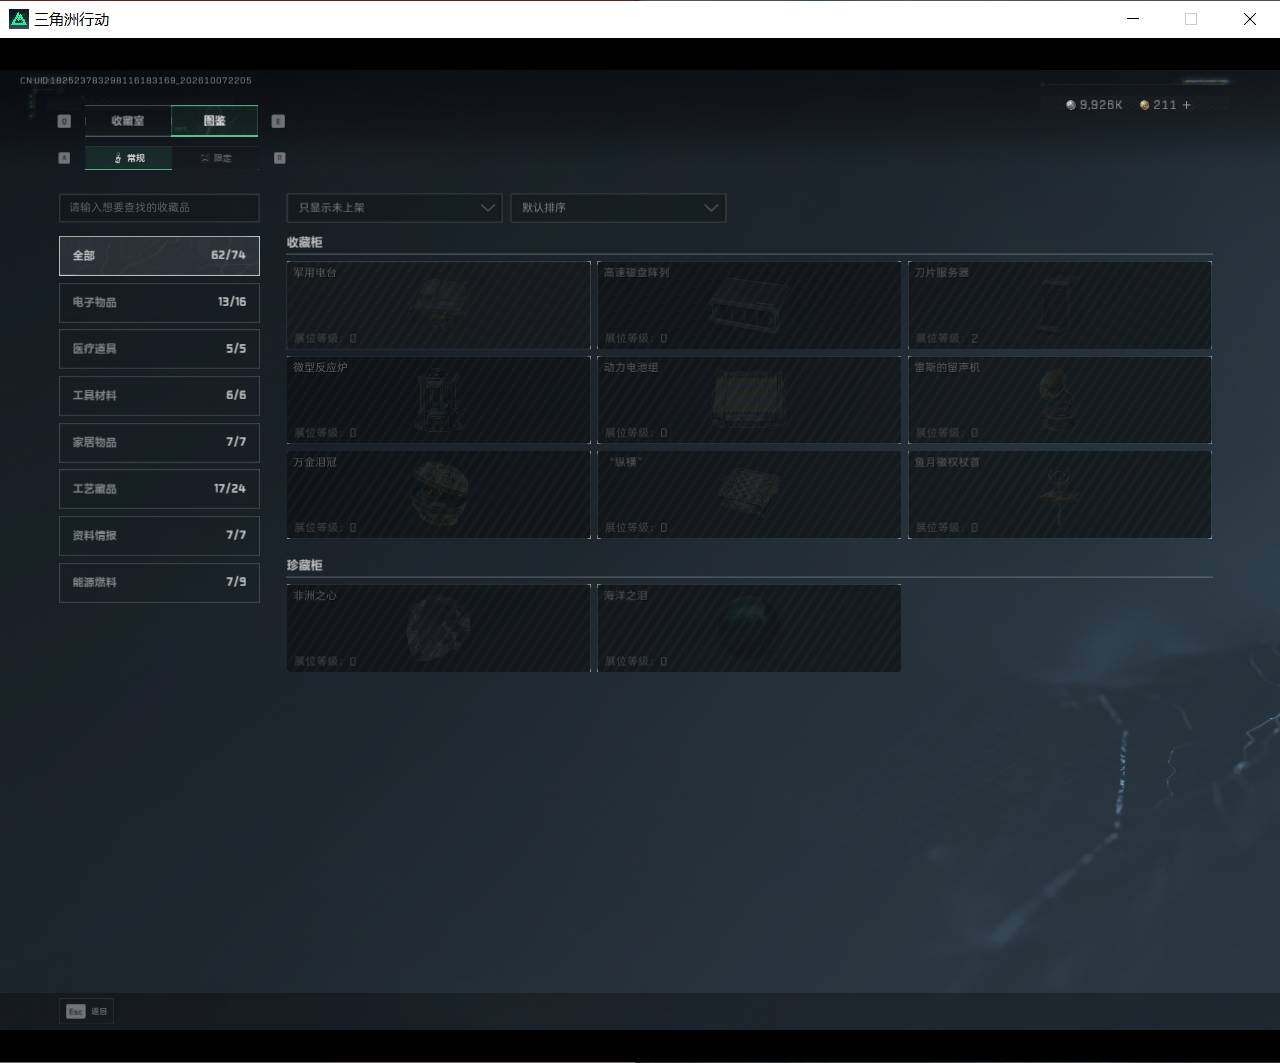Select the 能源燃料 category

[x=159, y=582]
